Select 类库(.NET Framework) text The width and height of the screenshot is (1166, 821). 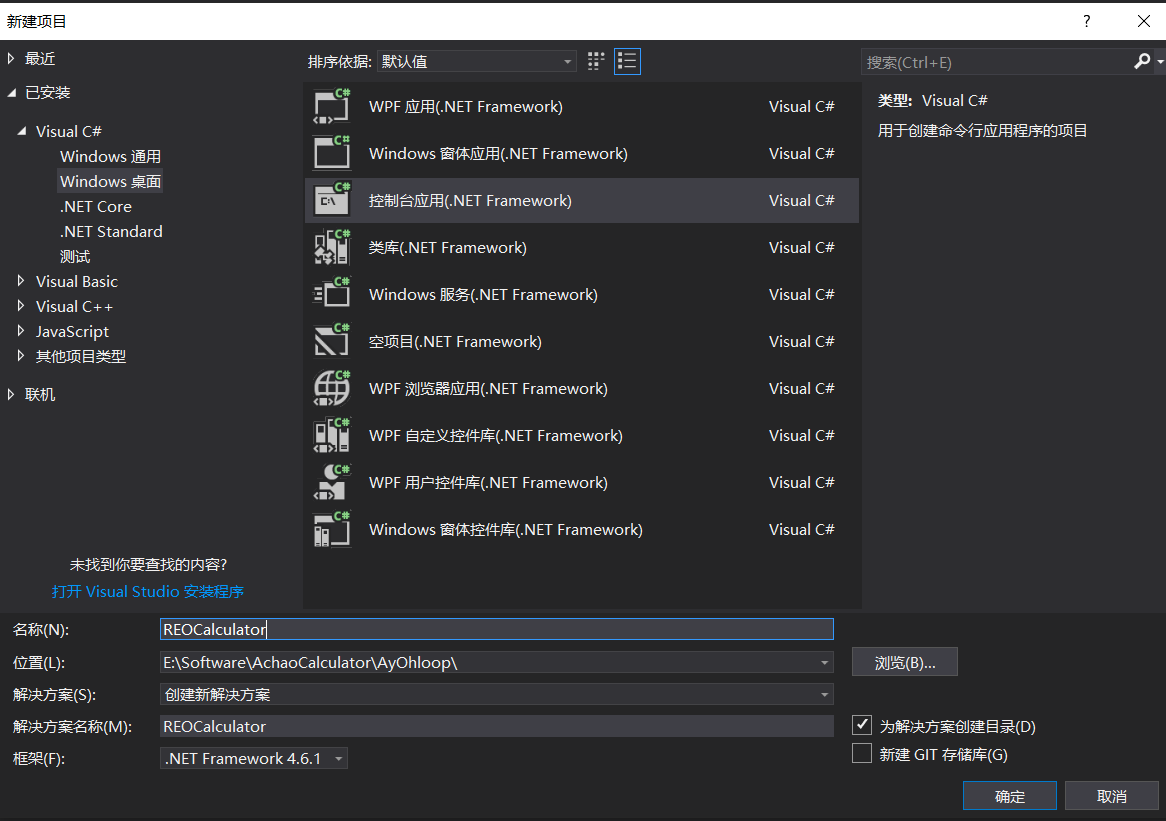click(448, 247)
